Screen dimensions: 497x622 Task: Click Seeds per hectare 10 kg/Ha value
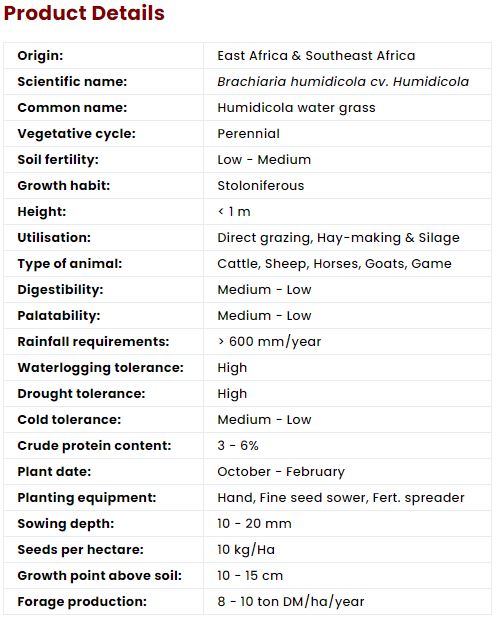click(x=246, y=550)
